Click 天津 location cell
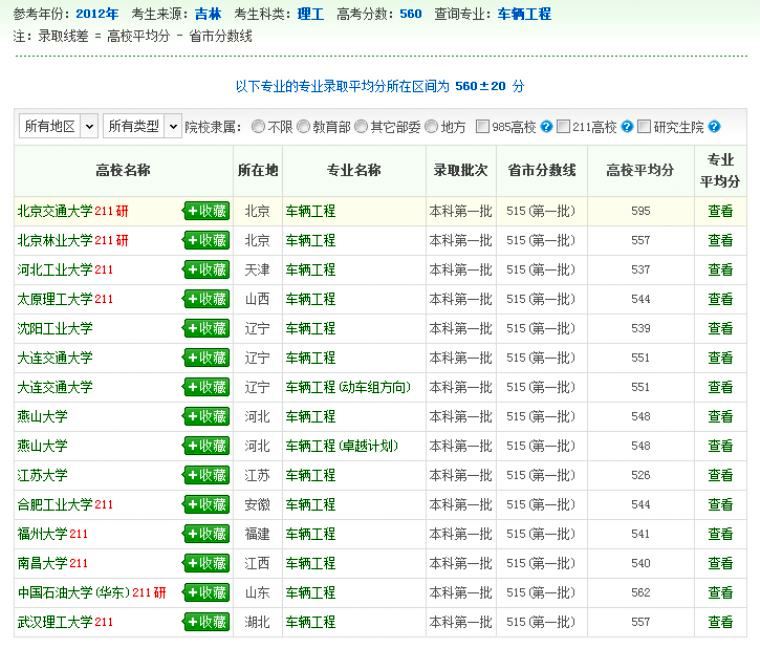 pos(257,270)
